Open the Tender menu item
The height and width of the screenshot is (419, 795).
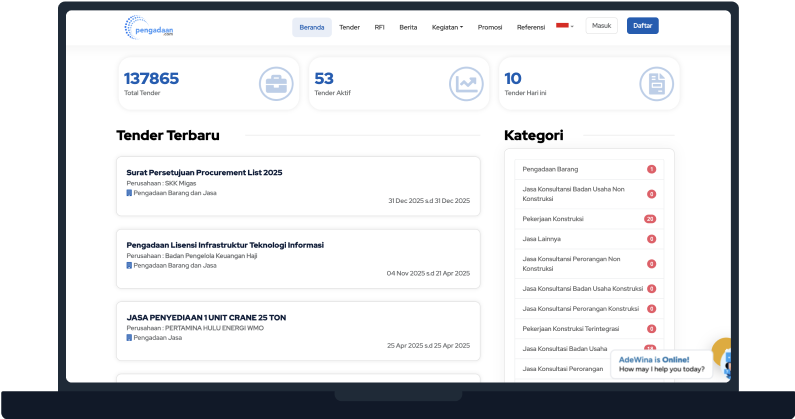pyautogui.click(x=349, y=27)
